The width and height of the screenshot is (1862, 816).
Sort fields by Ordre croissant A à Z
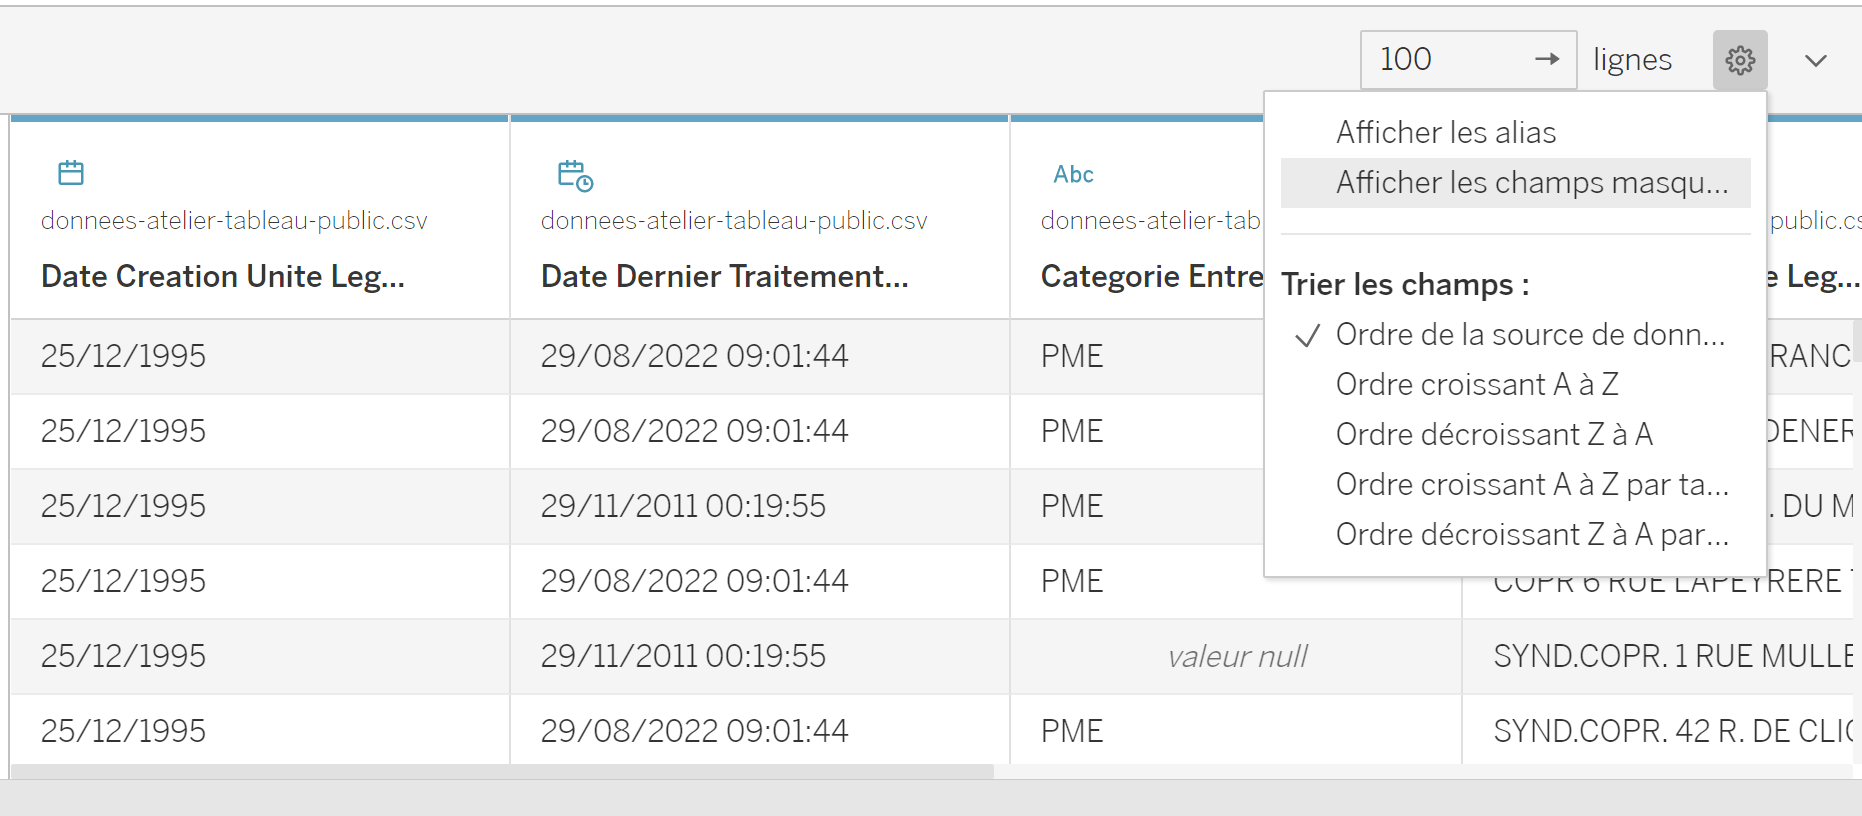pyautogui.click(x=1516, y=385)
